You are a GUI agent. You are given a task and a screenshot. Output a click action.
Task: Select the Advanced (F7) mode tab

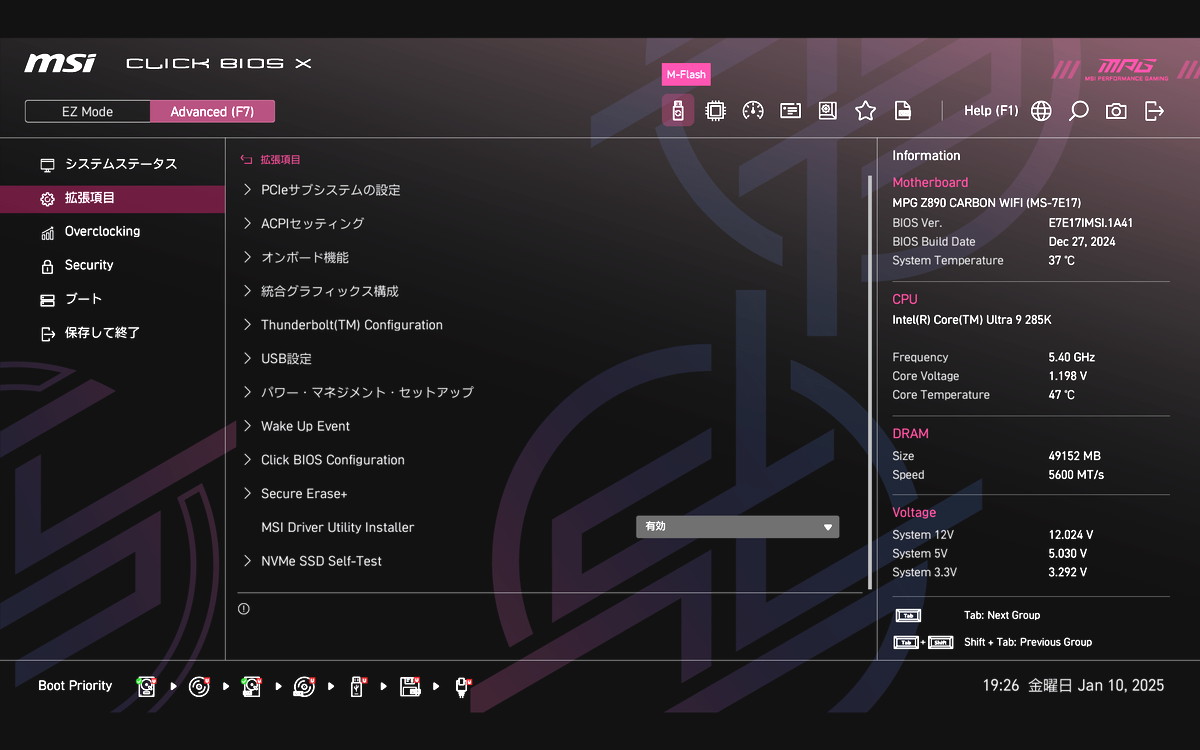point(212,111)
